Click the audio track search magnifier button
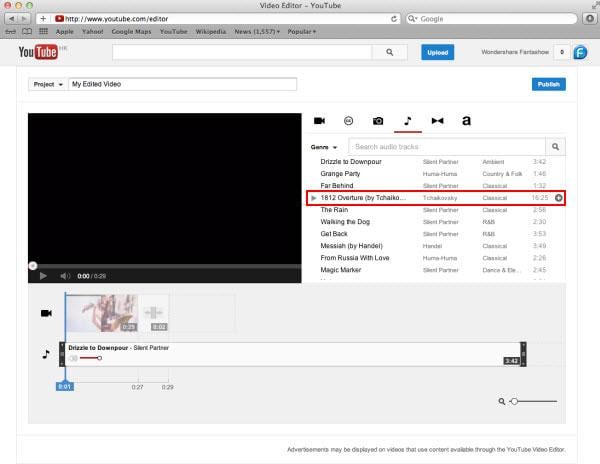The height and width of the screenshot is (464, 600). [x=555, y=147]
